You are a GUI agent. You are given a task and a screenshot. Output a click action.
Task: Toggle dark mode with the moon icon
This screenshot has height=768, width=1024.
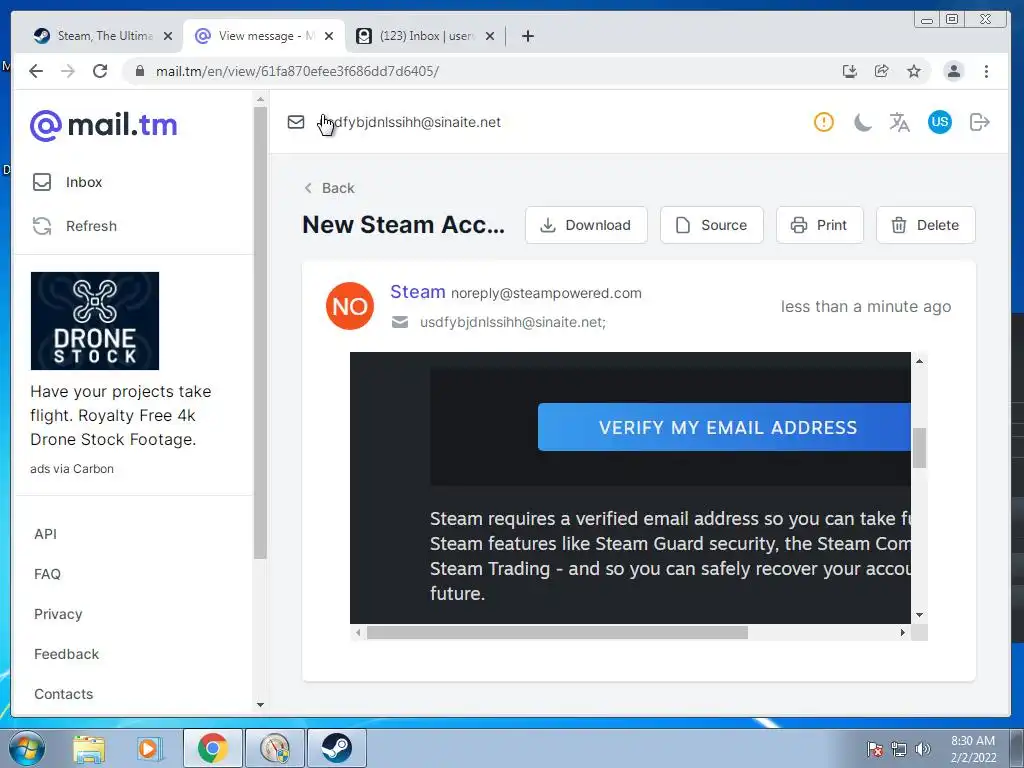862,122
